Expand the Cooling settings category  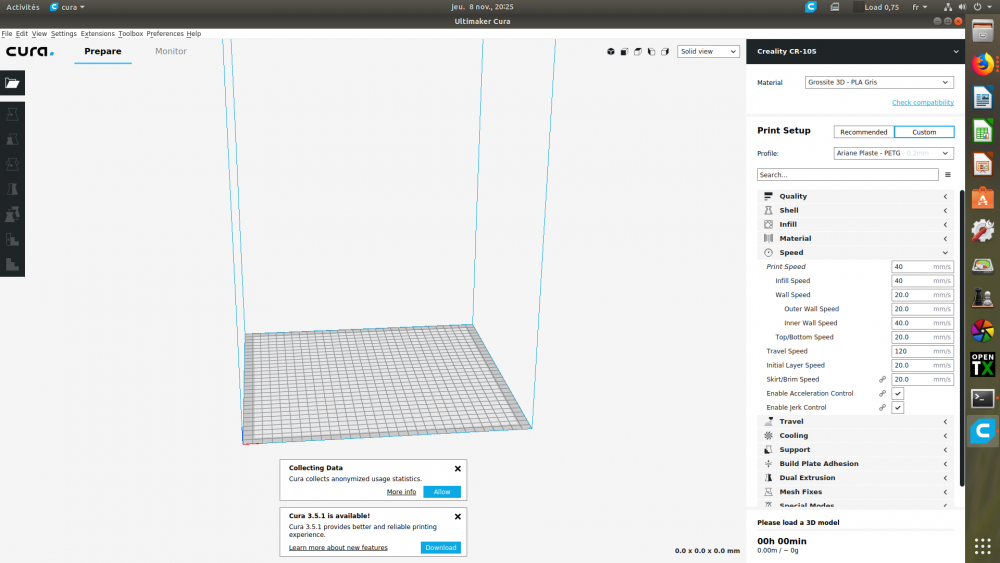pyautogui.click(x=855, y=435)
